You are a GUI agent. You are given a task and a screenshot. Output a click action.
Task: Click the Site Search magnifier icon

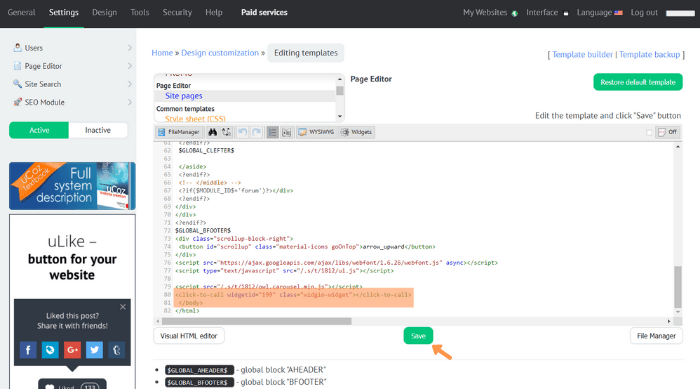coord(17,84)
